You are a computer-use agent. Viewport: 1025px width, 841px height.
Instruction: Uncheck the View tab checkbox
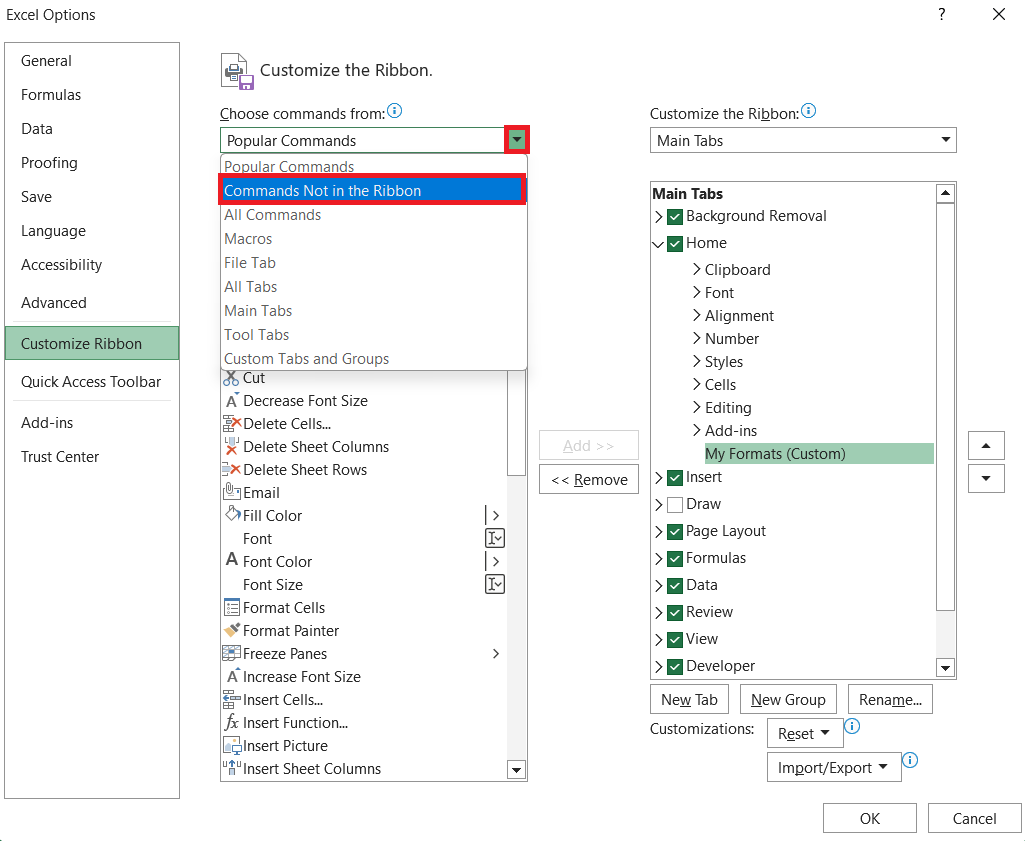pos(675,640)
